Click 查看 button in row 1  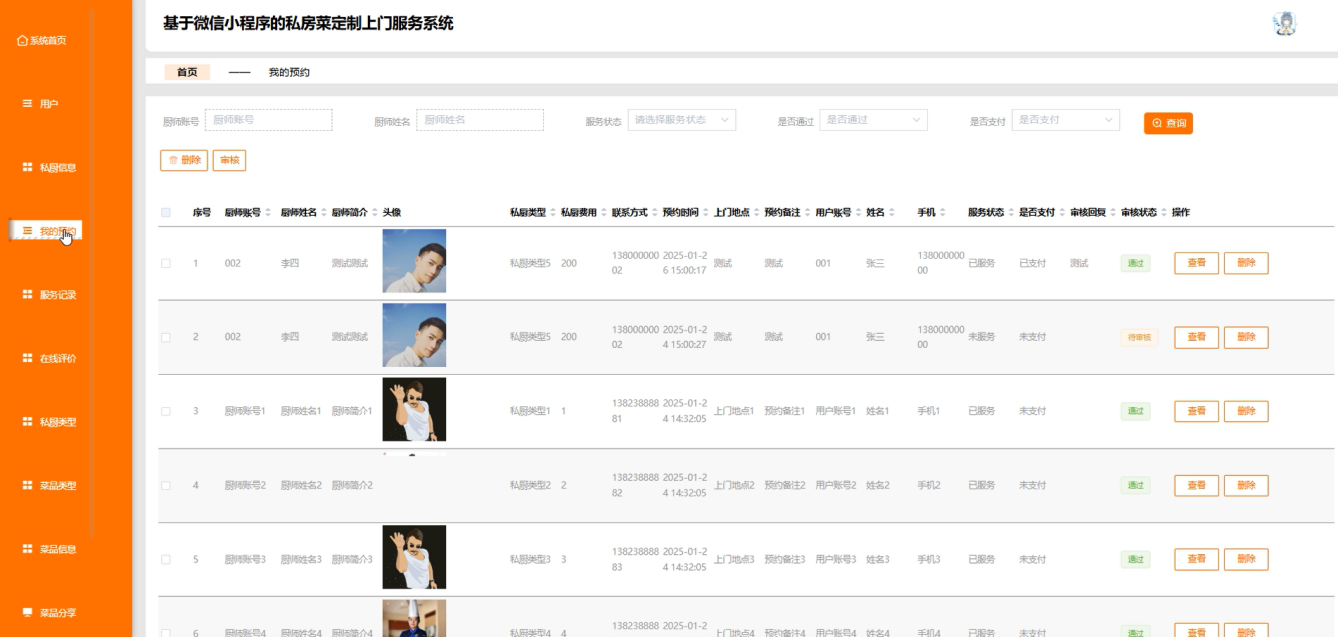point(1196,263)
